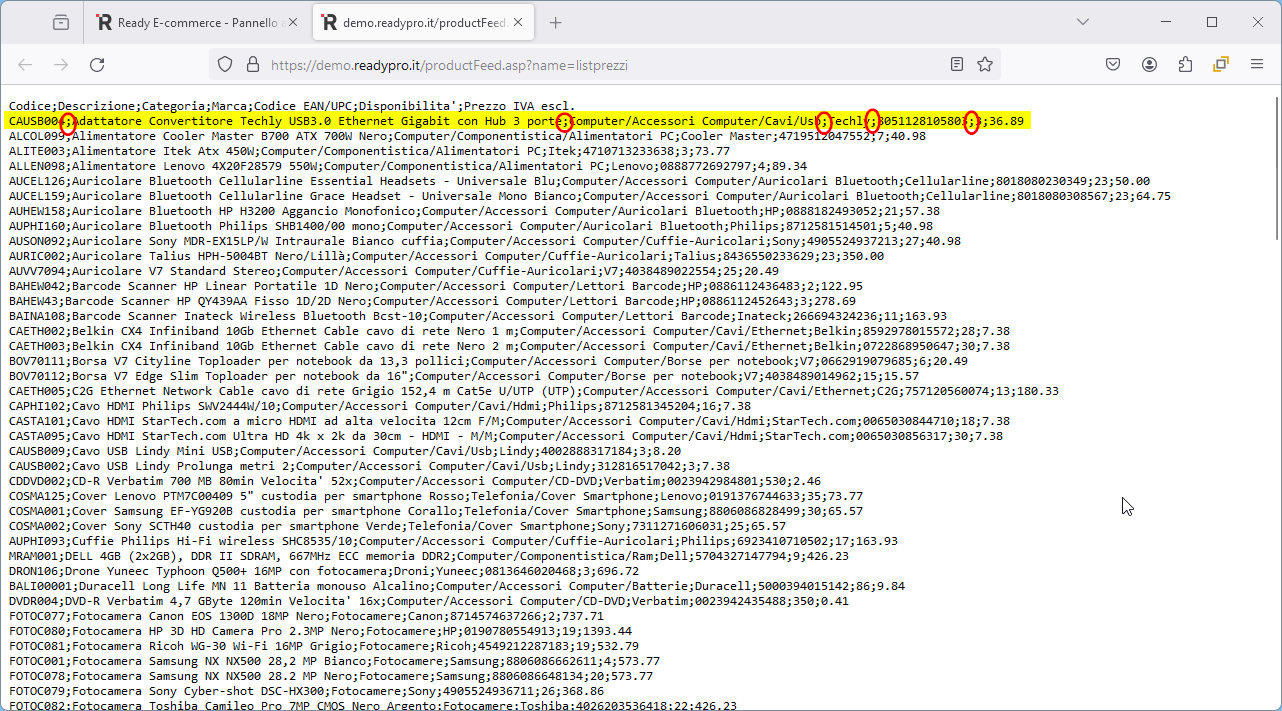Screen dimensions: 1282x711
Task: Click the COSMA125 Cover Lenovo line
Action: [436, 496]
